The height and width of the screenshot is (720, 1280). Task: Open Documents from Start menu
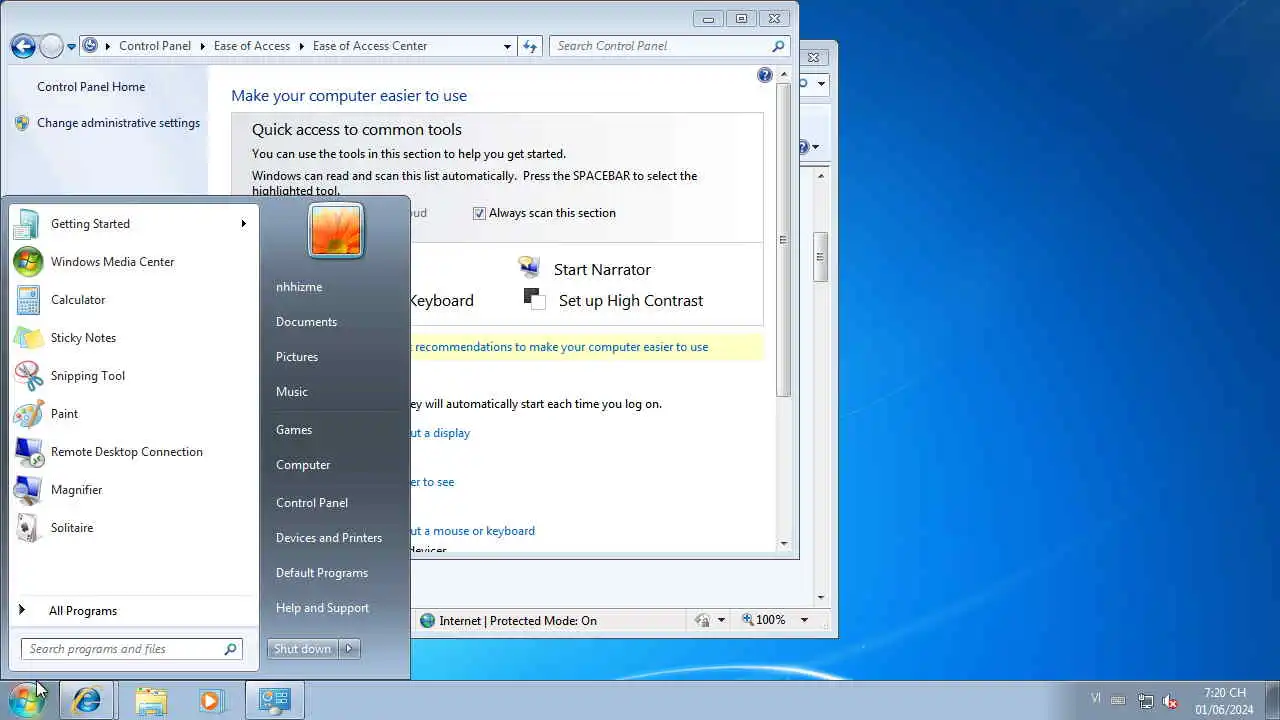(x=306, y=322)
